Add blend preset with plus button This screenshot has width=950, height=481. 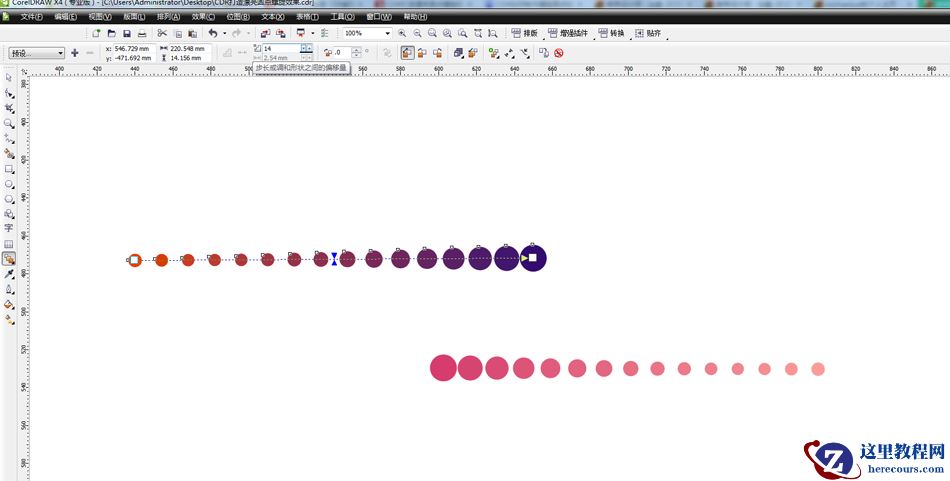pyautogui.click(x=75, y=53)
